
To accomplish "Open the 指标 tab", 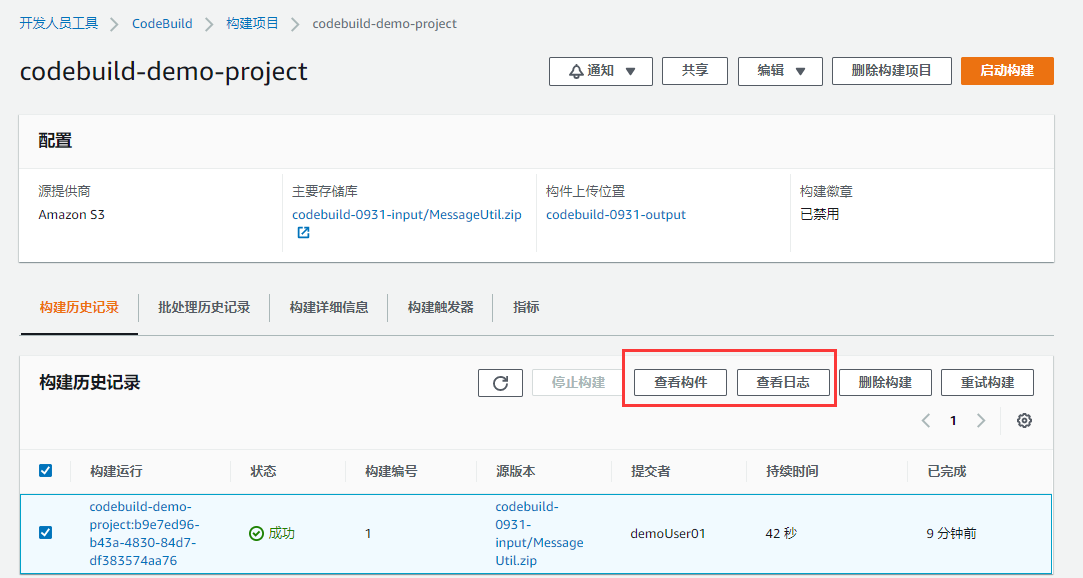I will 526,307.
